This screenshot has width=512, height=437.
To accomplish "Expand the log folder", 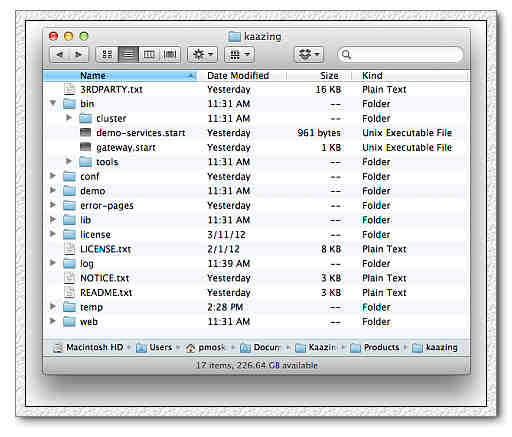I will (x=53, y=263).
